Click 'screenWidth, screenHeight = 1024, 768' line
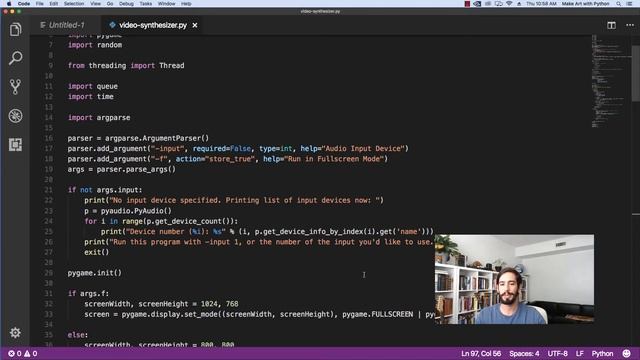The height and width of the screenshot is (360, 640). (x=161, y=304)
